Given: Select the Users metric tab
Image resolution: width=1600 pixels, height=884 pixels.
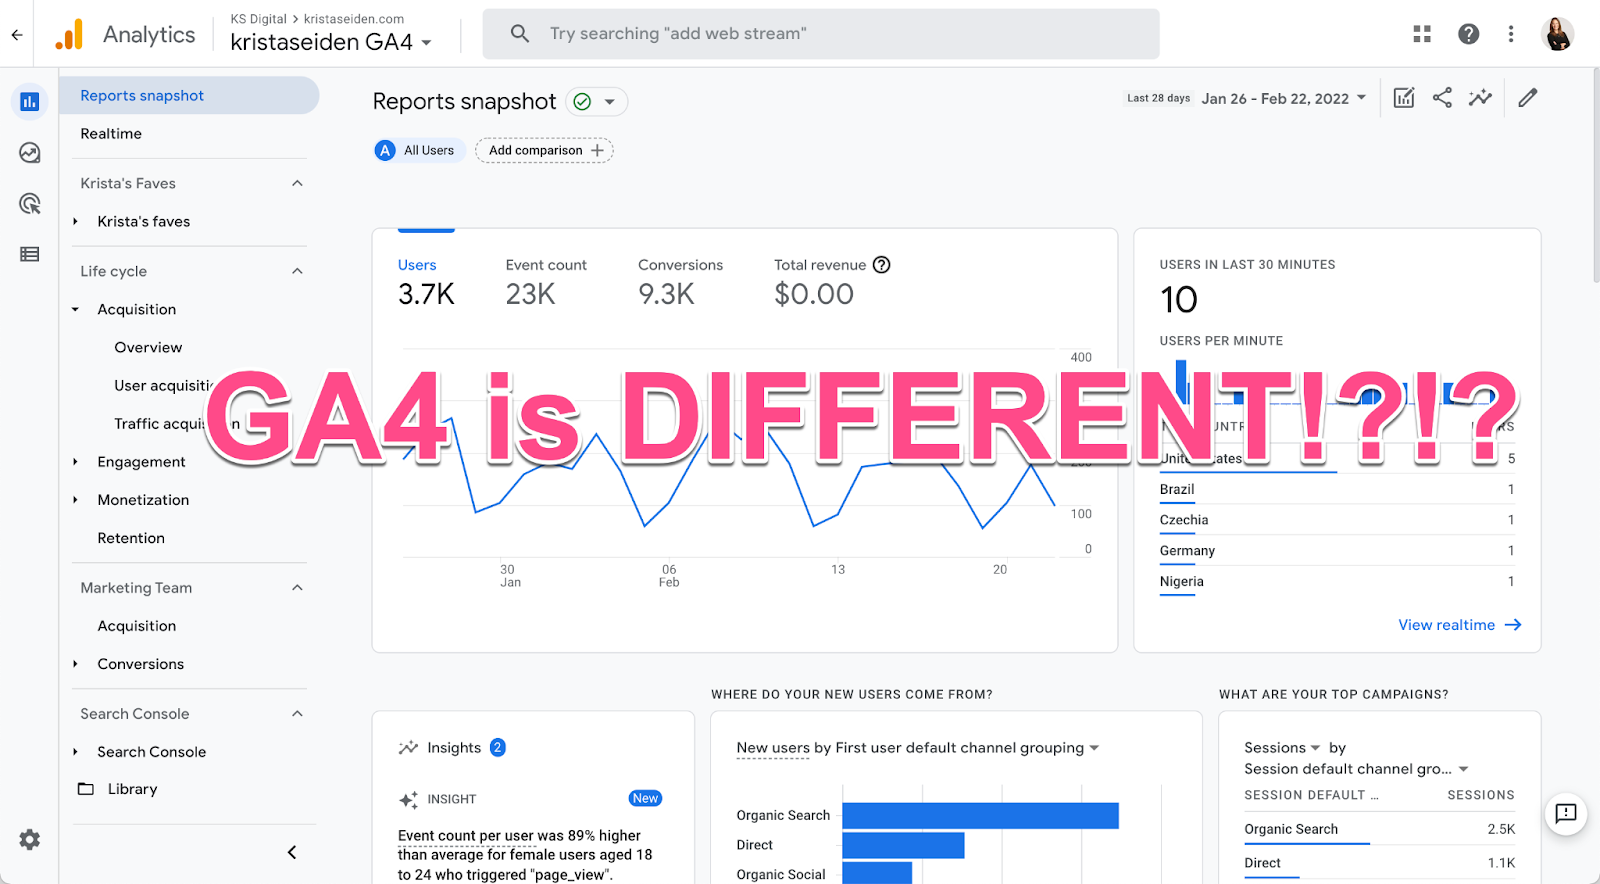Looking at the screenshot, I should click(x=426, y=281).
